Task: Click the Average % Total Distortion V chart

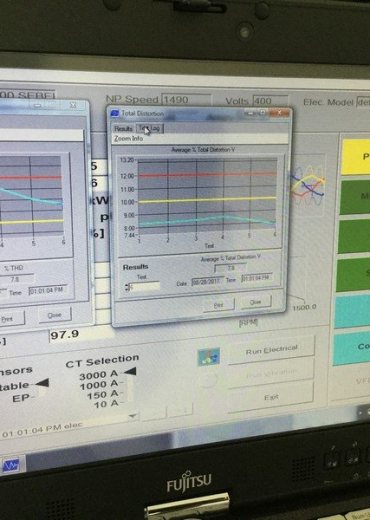Action: point(207,197)
